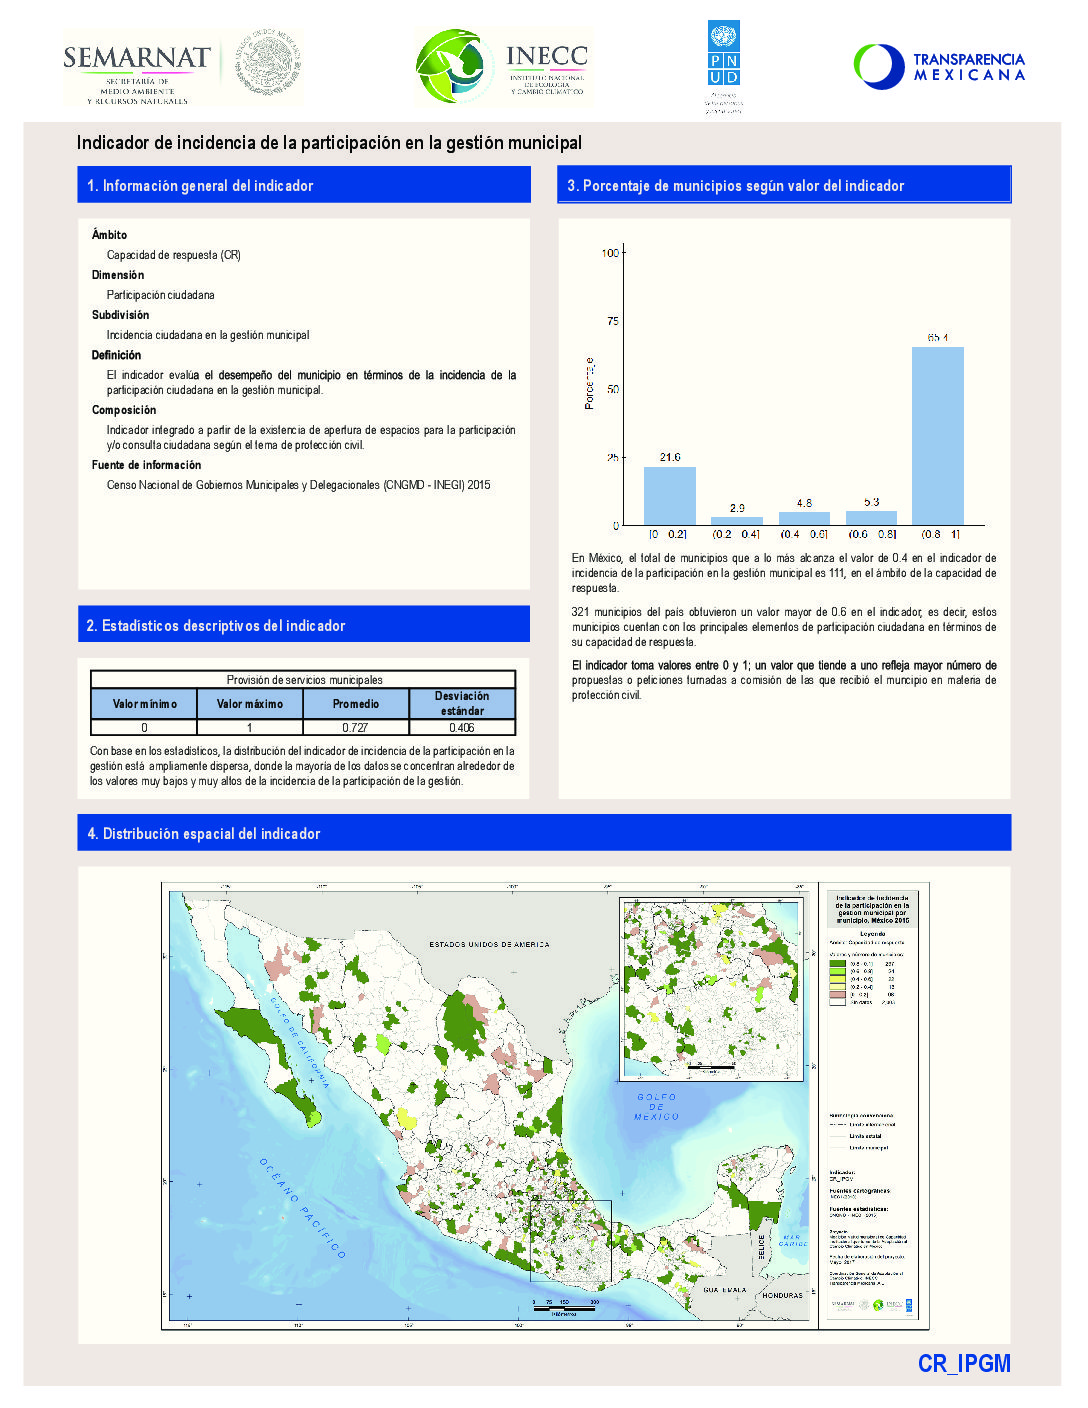
Task: Click the x-axis range label [0 0.2]
Action: [668, 534]
